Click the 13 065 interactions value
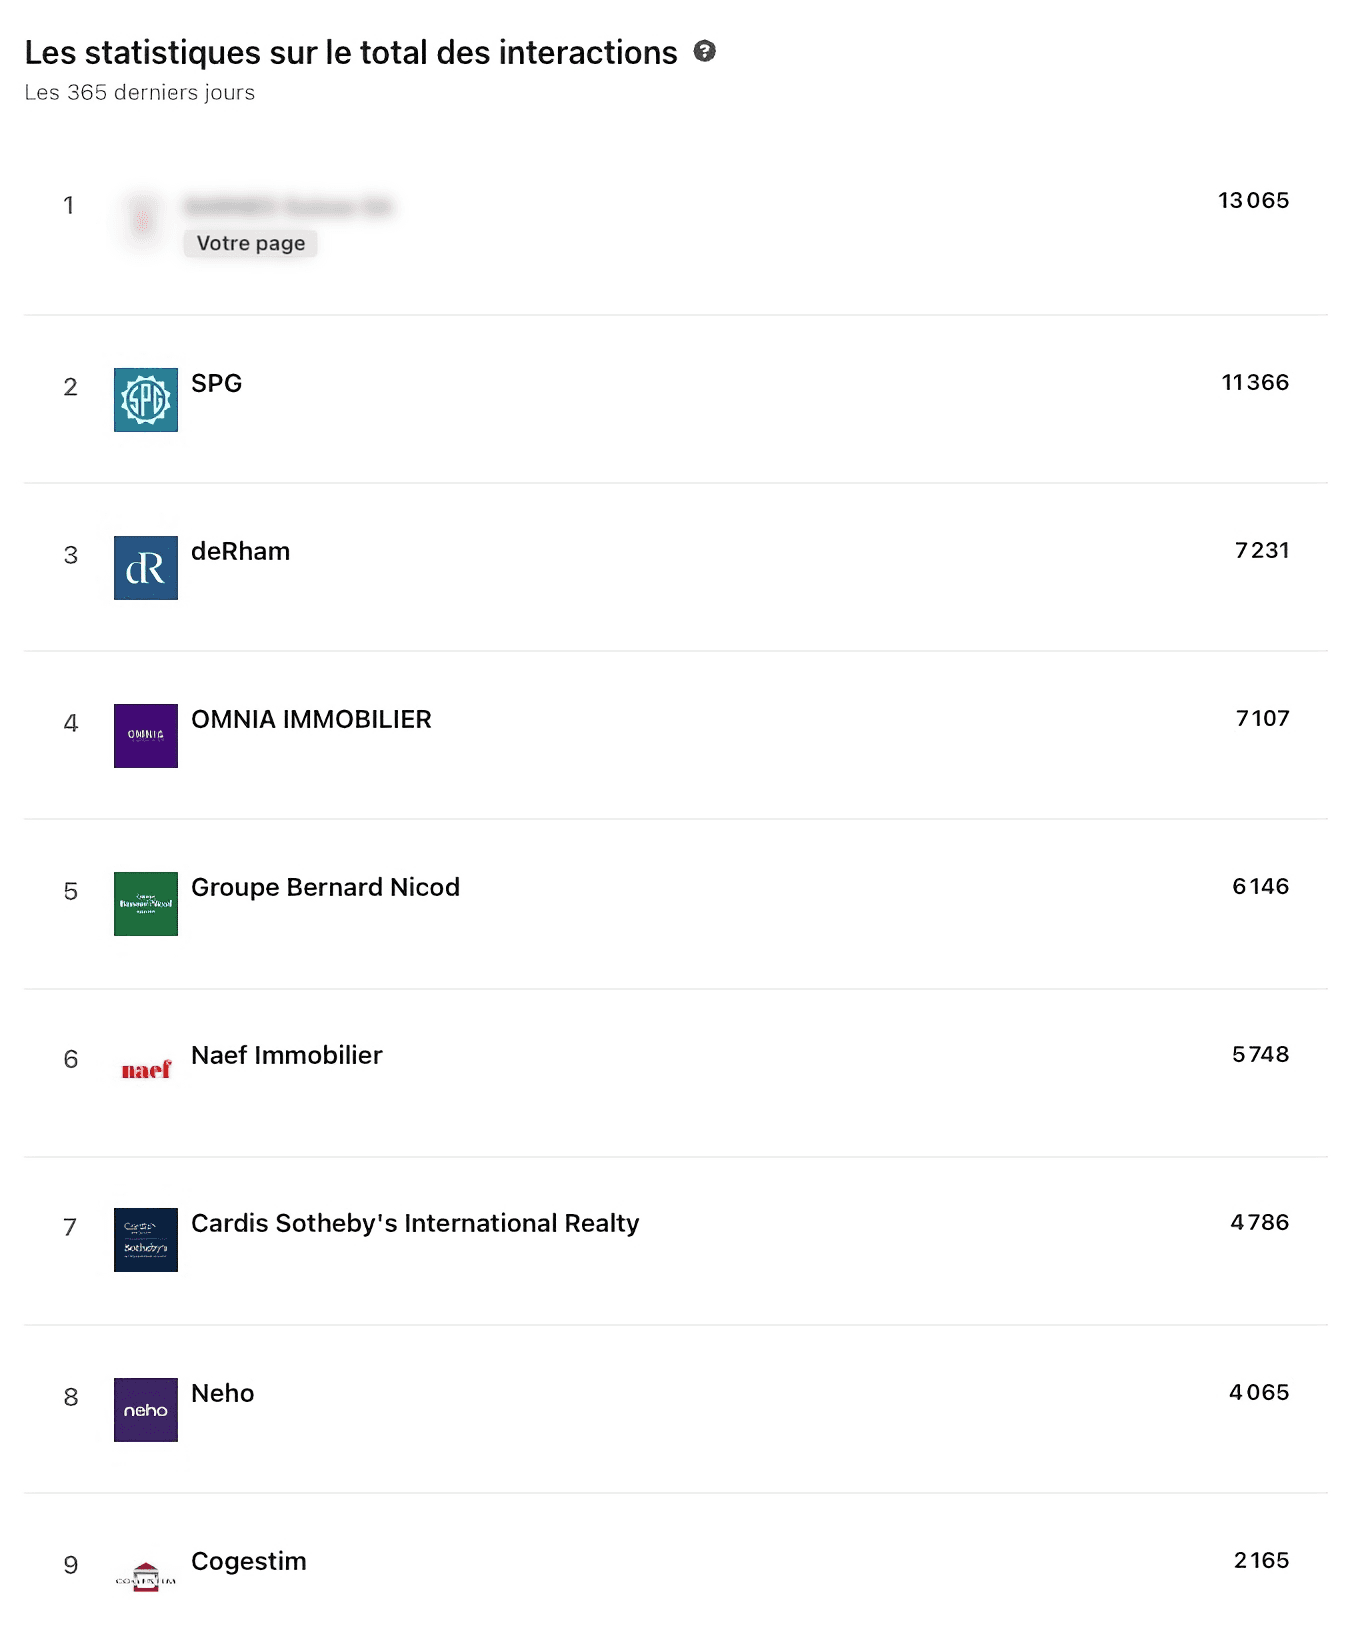This screenshot has width=1364, height=1646. click(x=1253, y=200)
